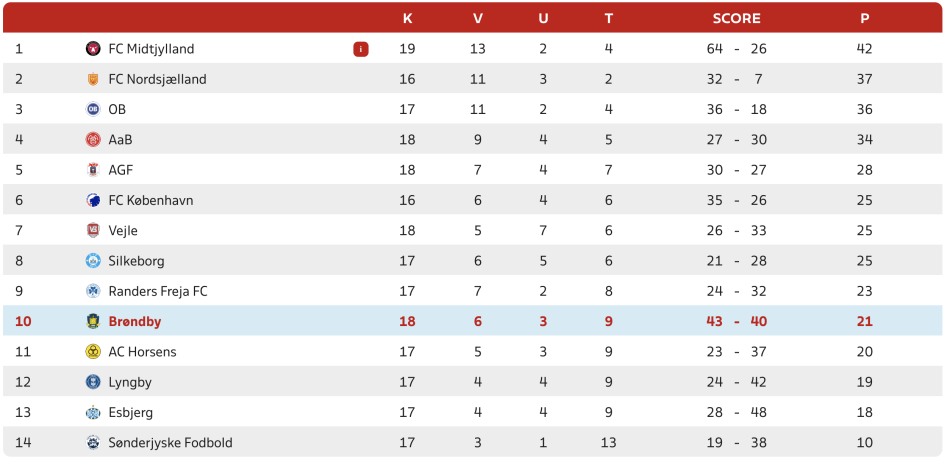Click the K matches played header

tap(408, 18)
